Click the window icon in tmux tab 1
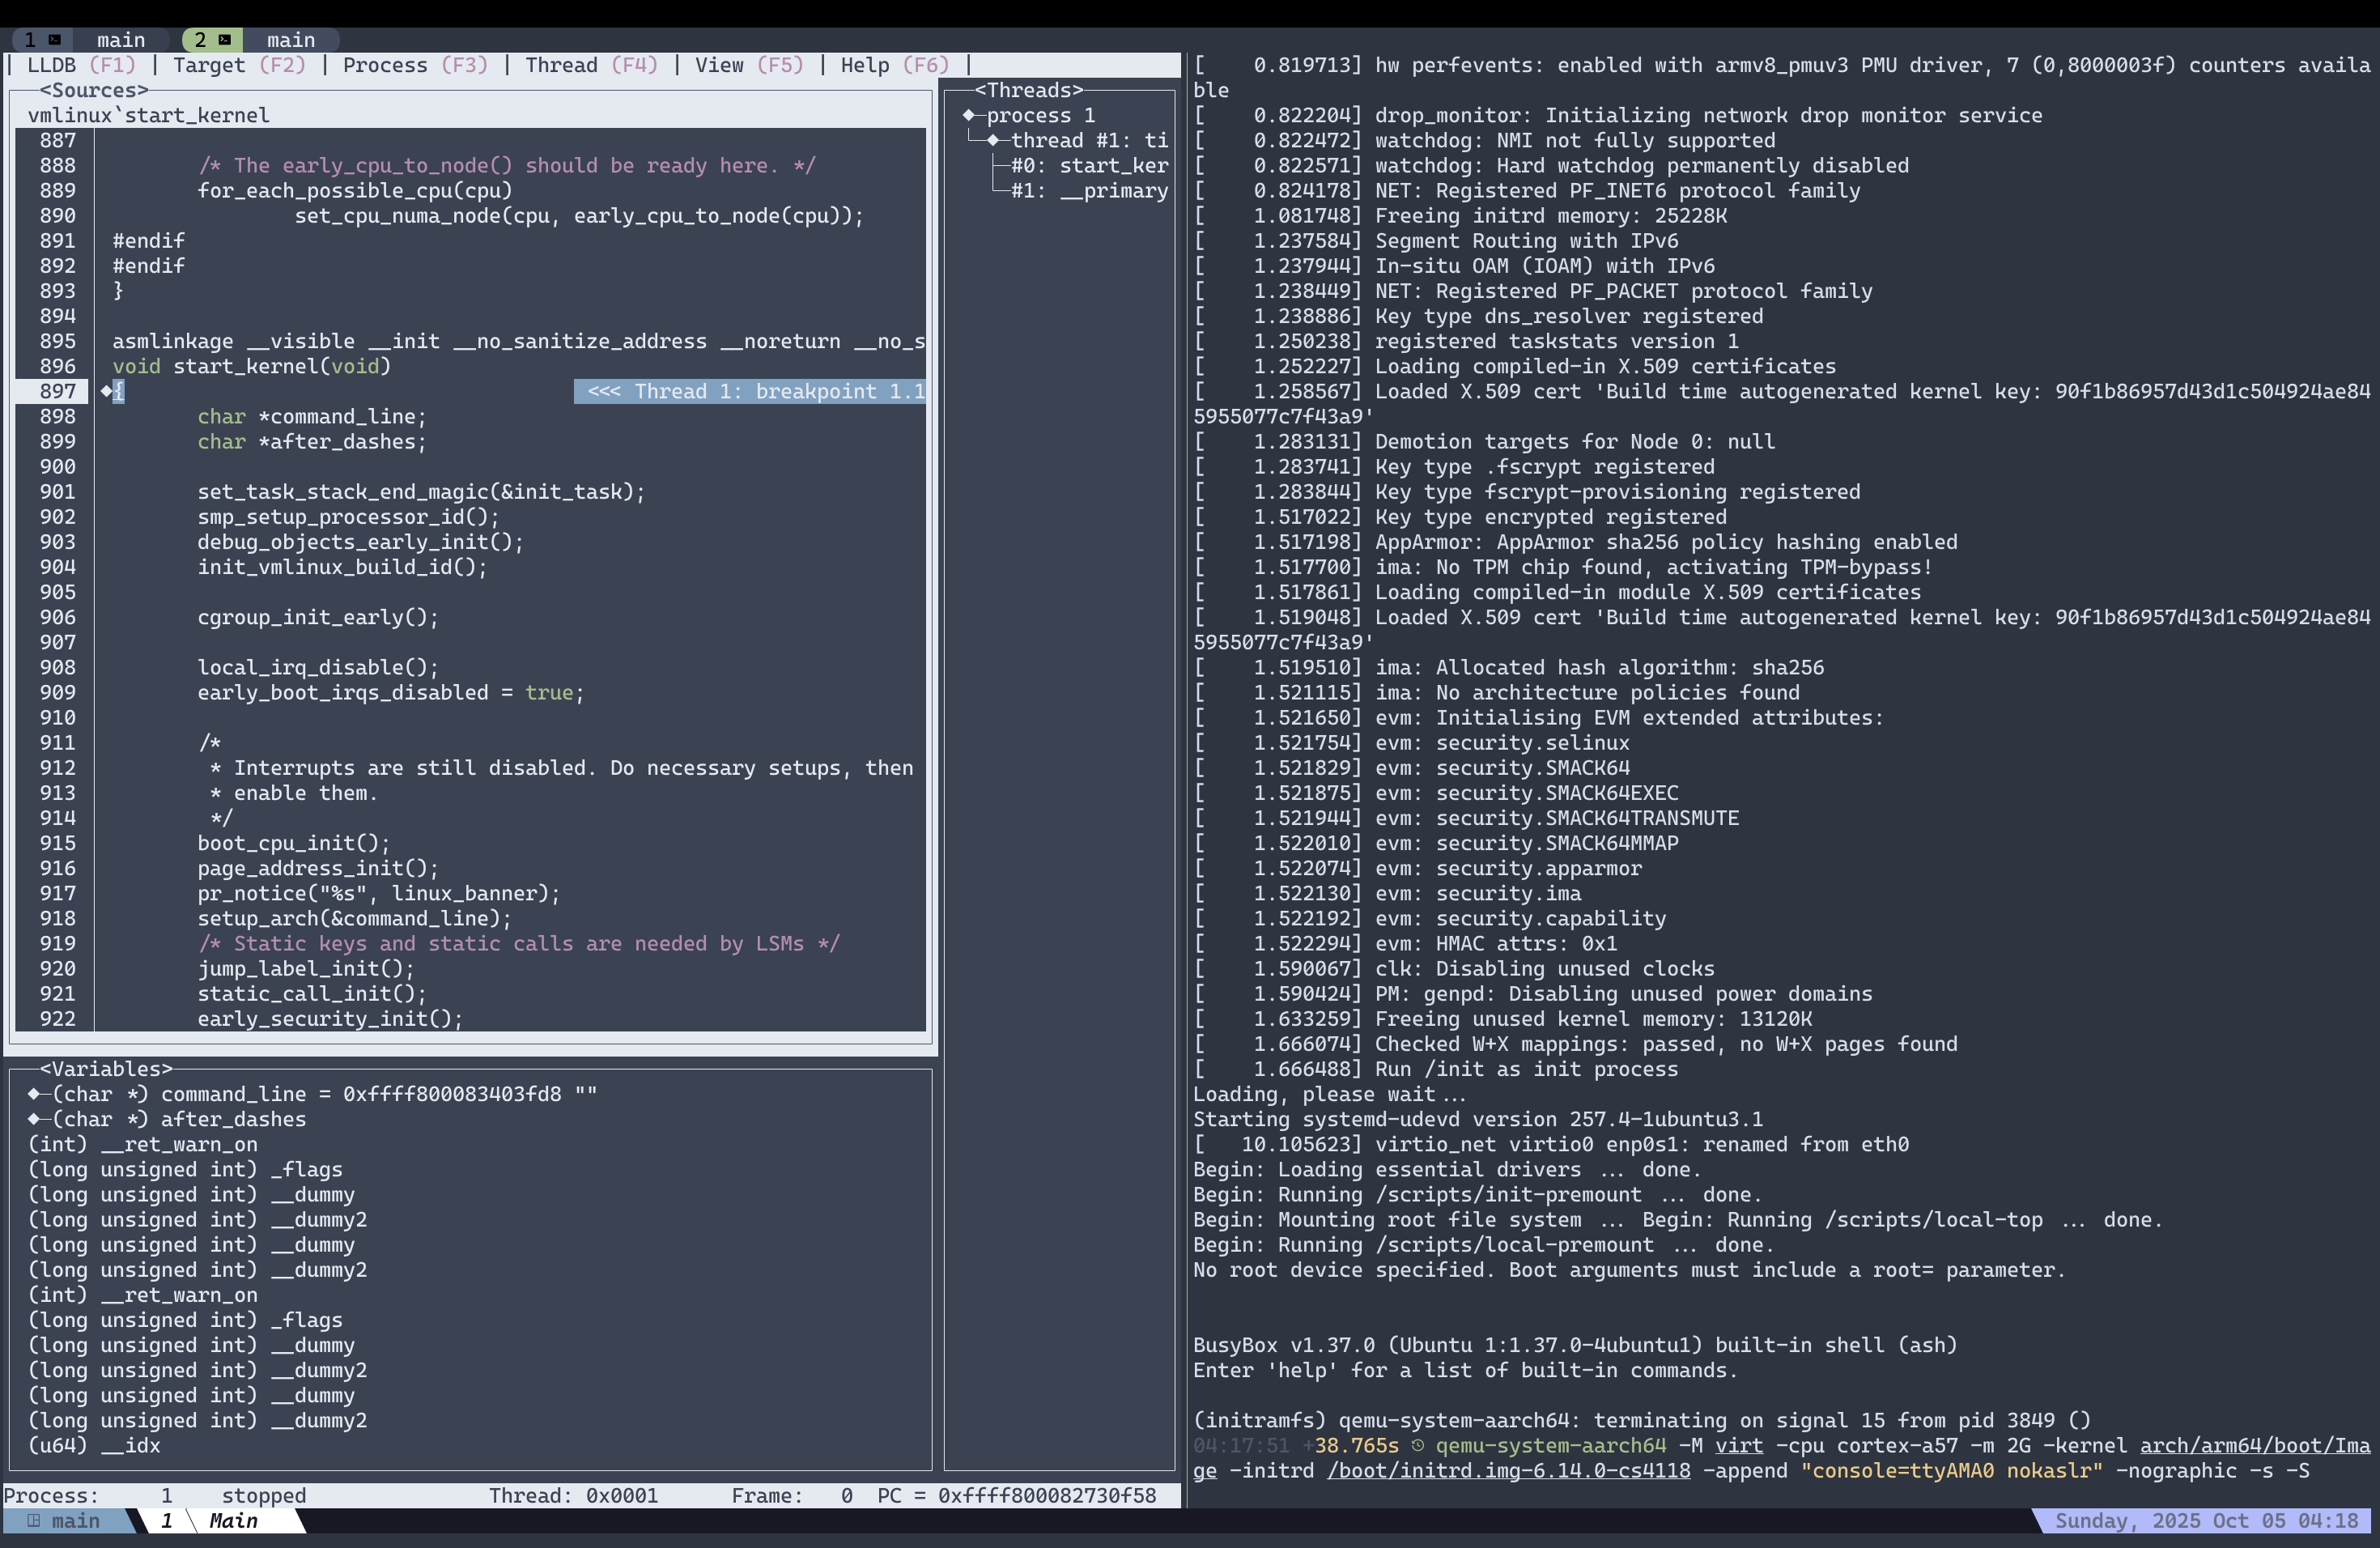Viewport: 2380px width, 1548px height. pos(55,40)
